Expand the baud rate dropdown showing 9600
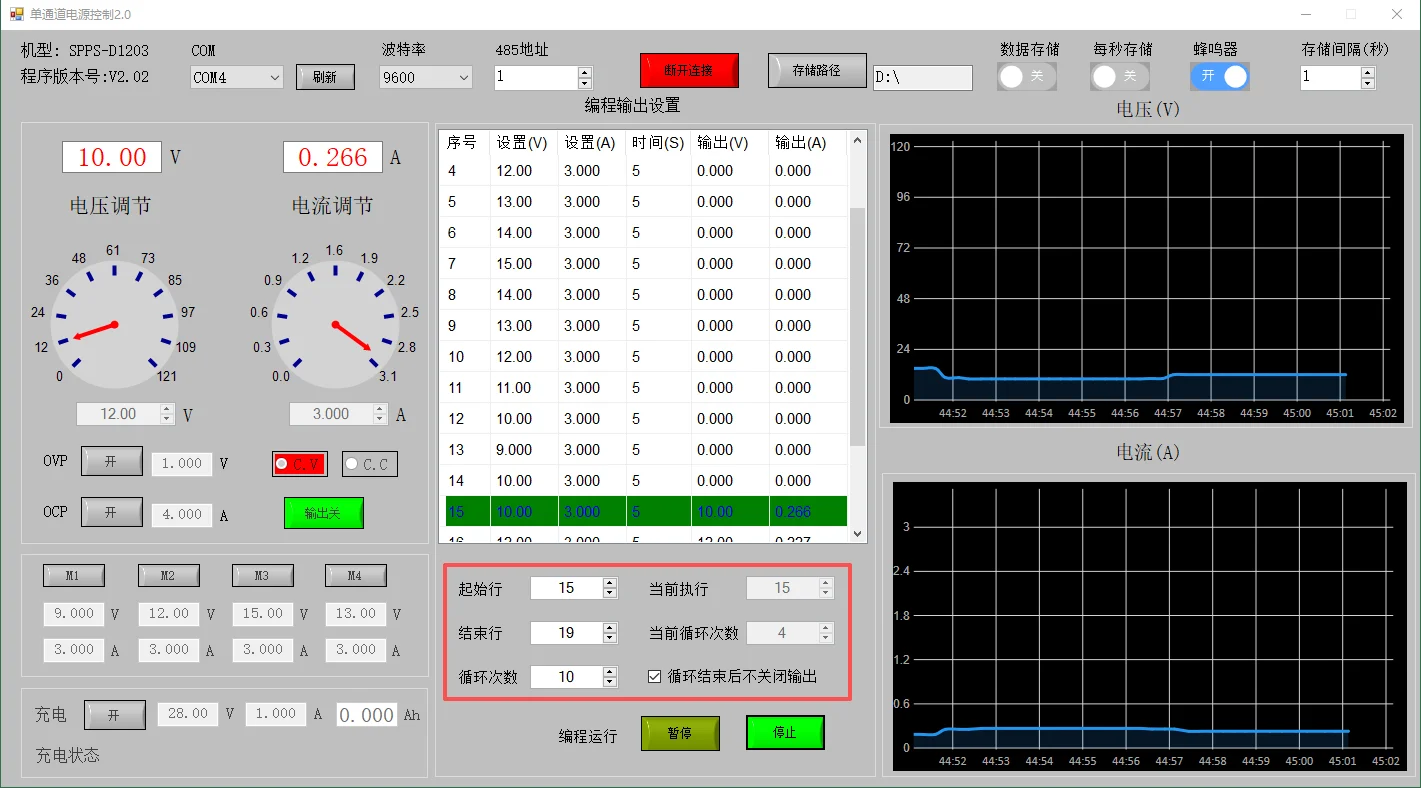This screenshot has width=1421, height=788. point(426,77)
